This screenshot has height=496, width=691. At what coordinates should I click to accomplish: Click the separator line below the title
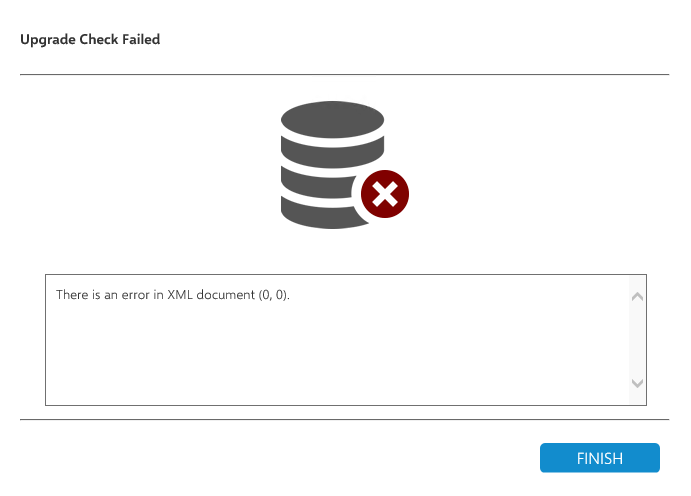click(x=344, y=75)
